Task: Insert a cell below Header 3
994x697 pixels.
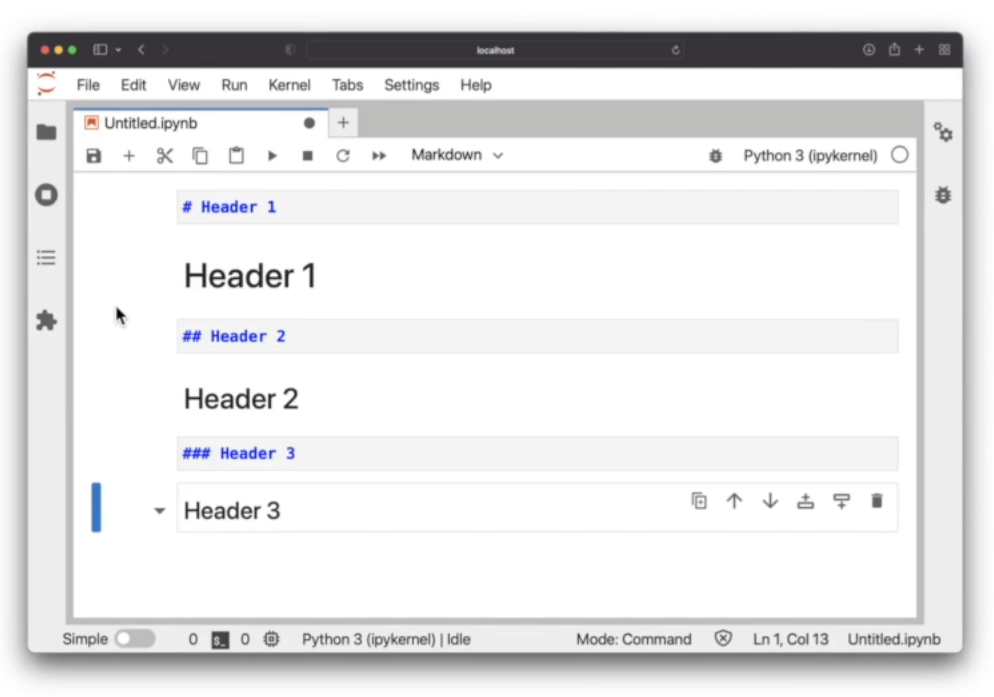Action: click(841, 501)
